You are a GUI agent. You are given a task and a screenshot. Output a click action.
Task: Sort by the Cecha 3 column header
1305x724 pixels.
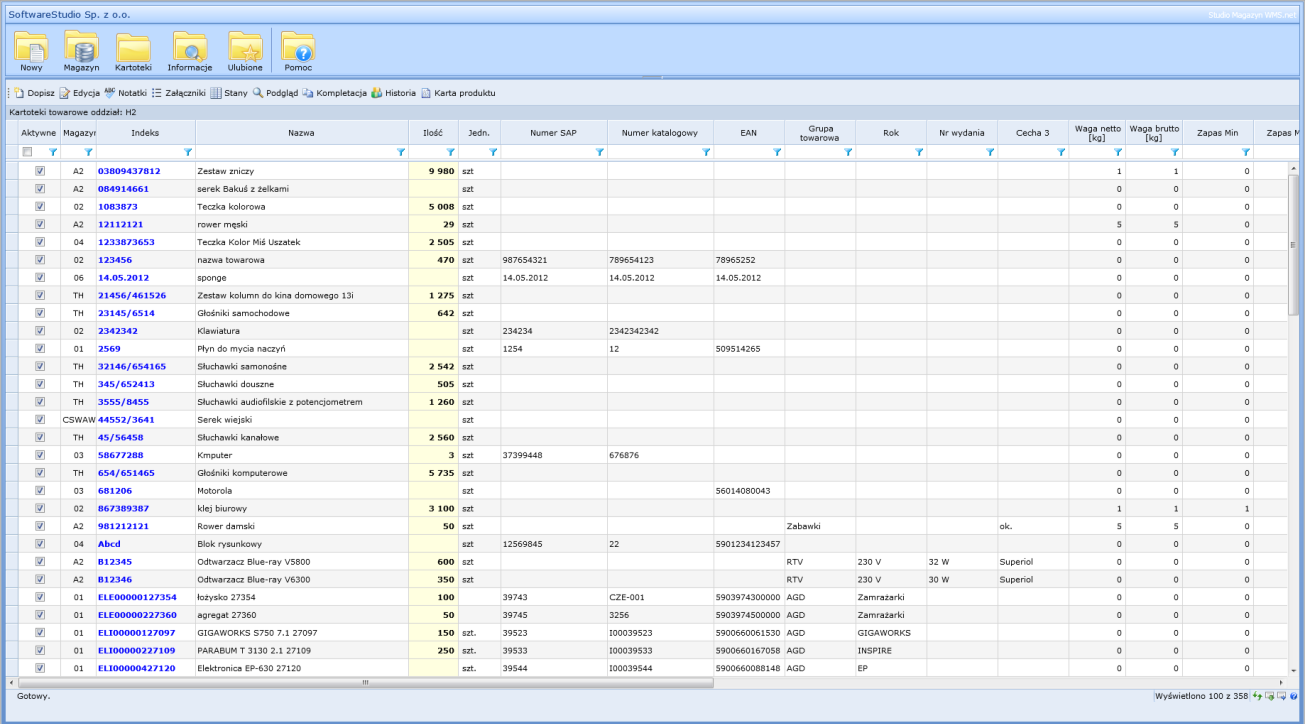1033,132
